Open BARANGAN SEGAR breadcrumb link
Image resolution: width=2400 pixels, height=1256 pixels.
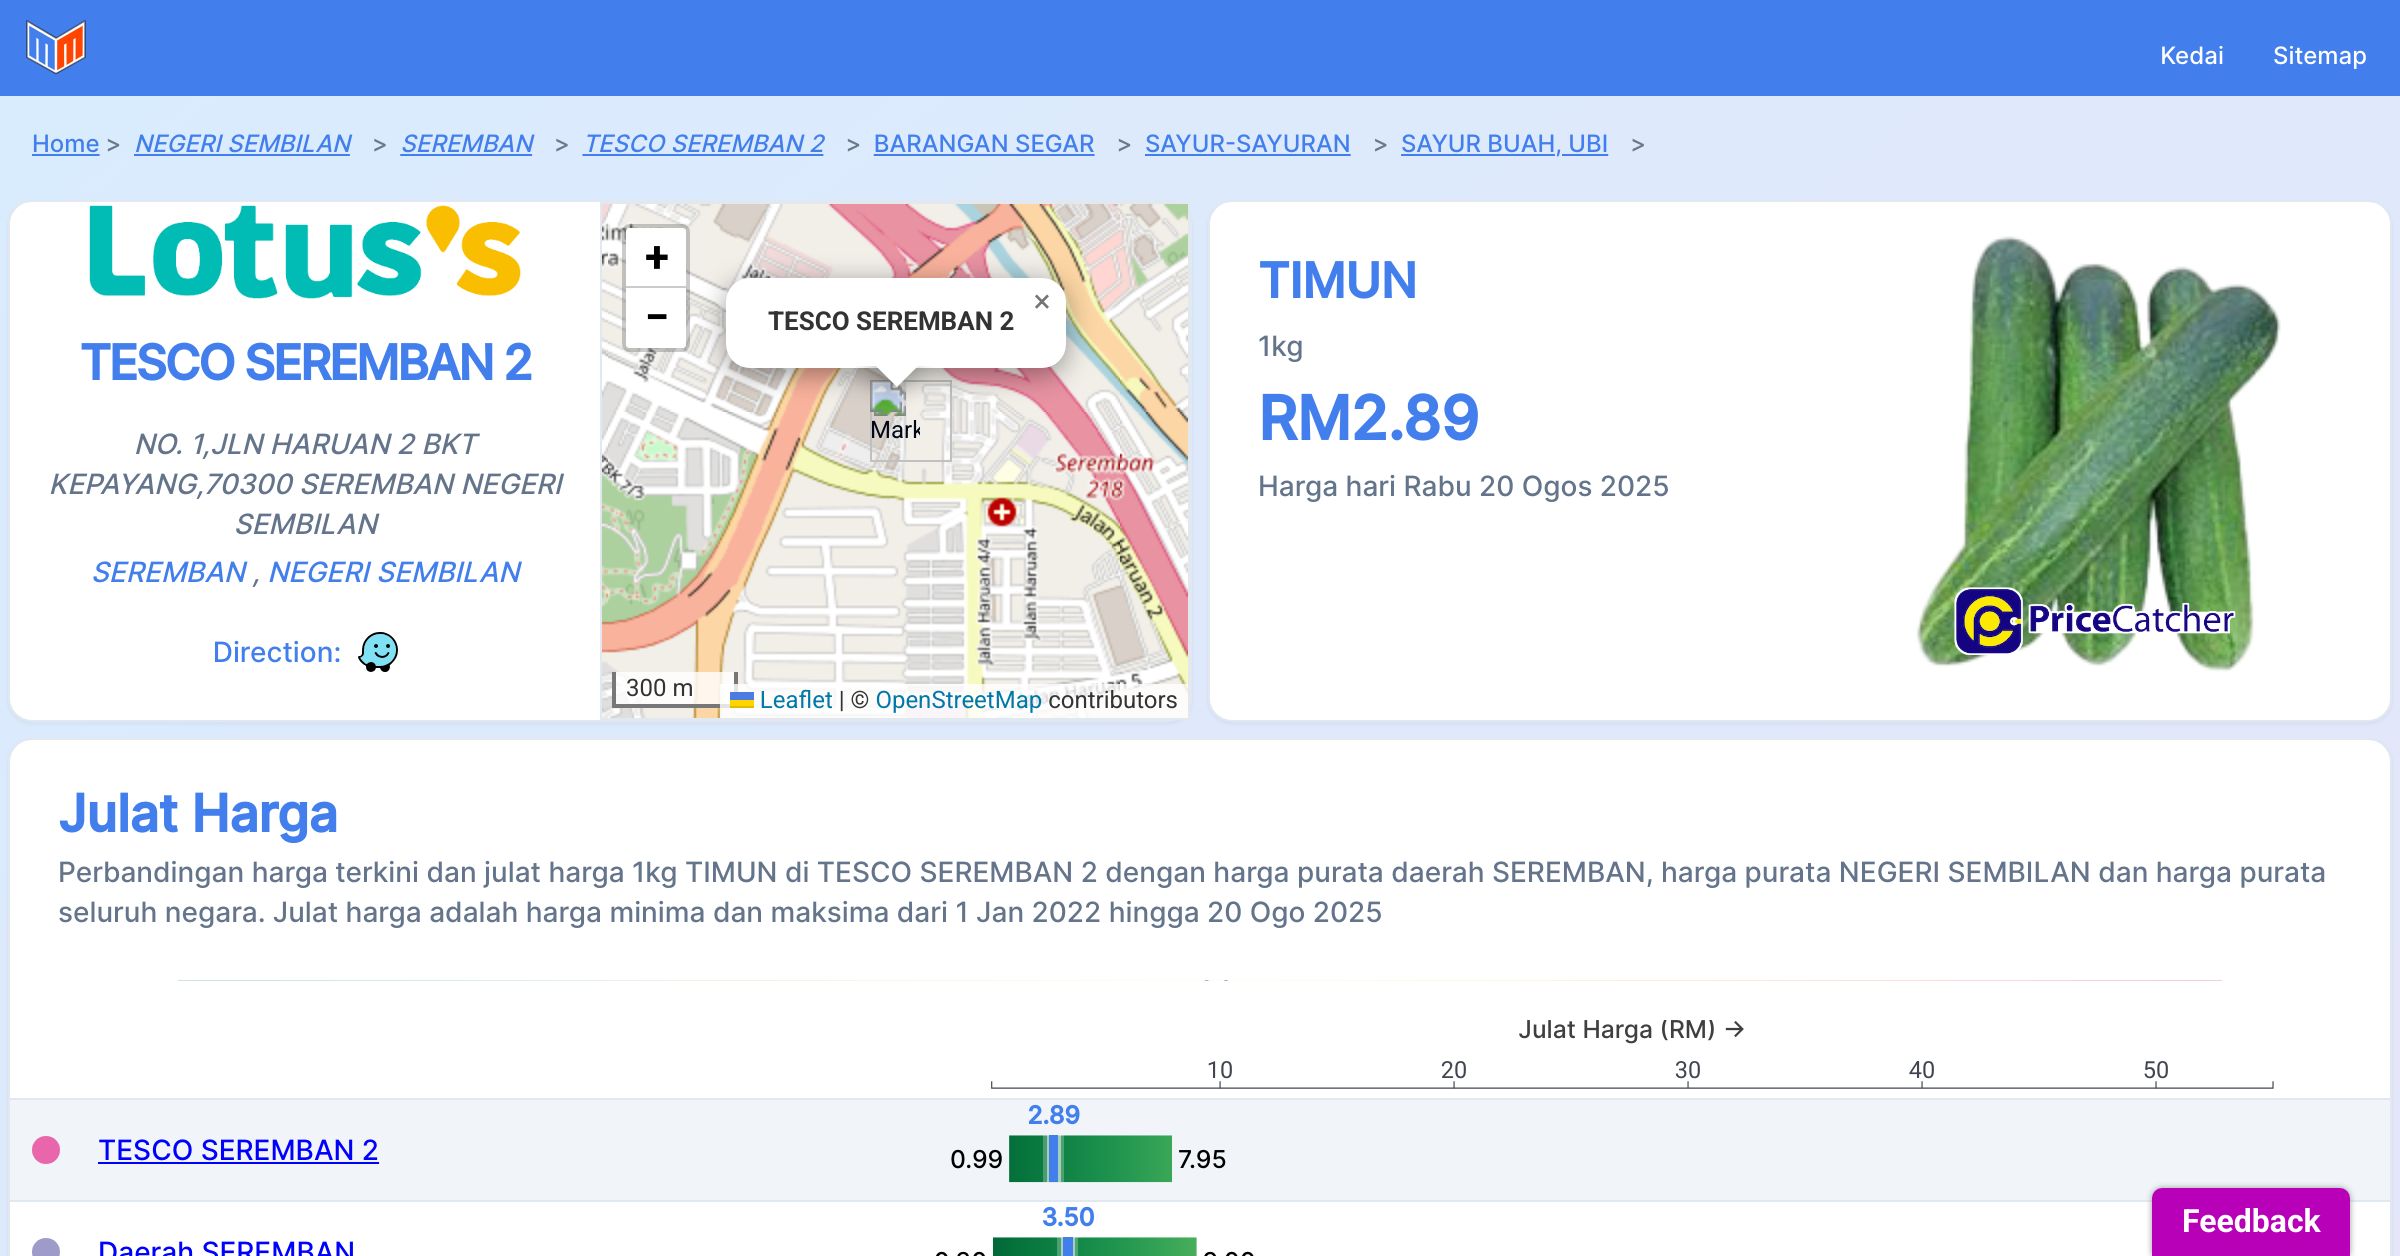point(984,144)
